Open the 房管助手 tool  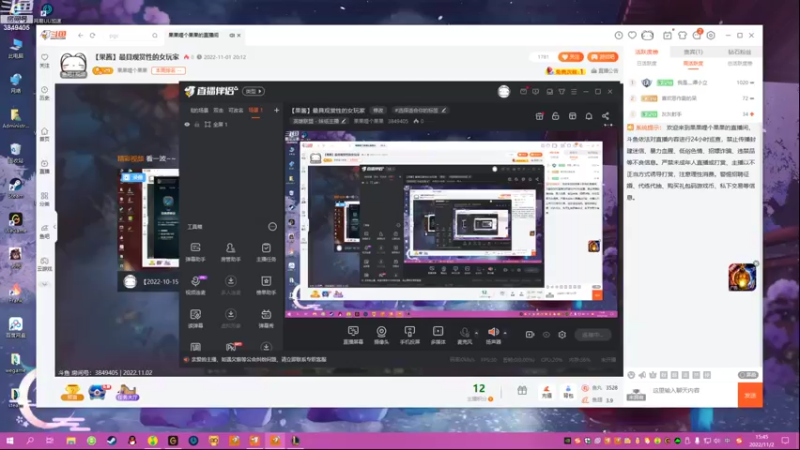click(231, 252)
